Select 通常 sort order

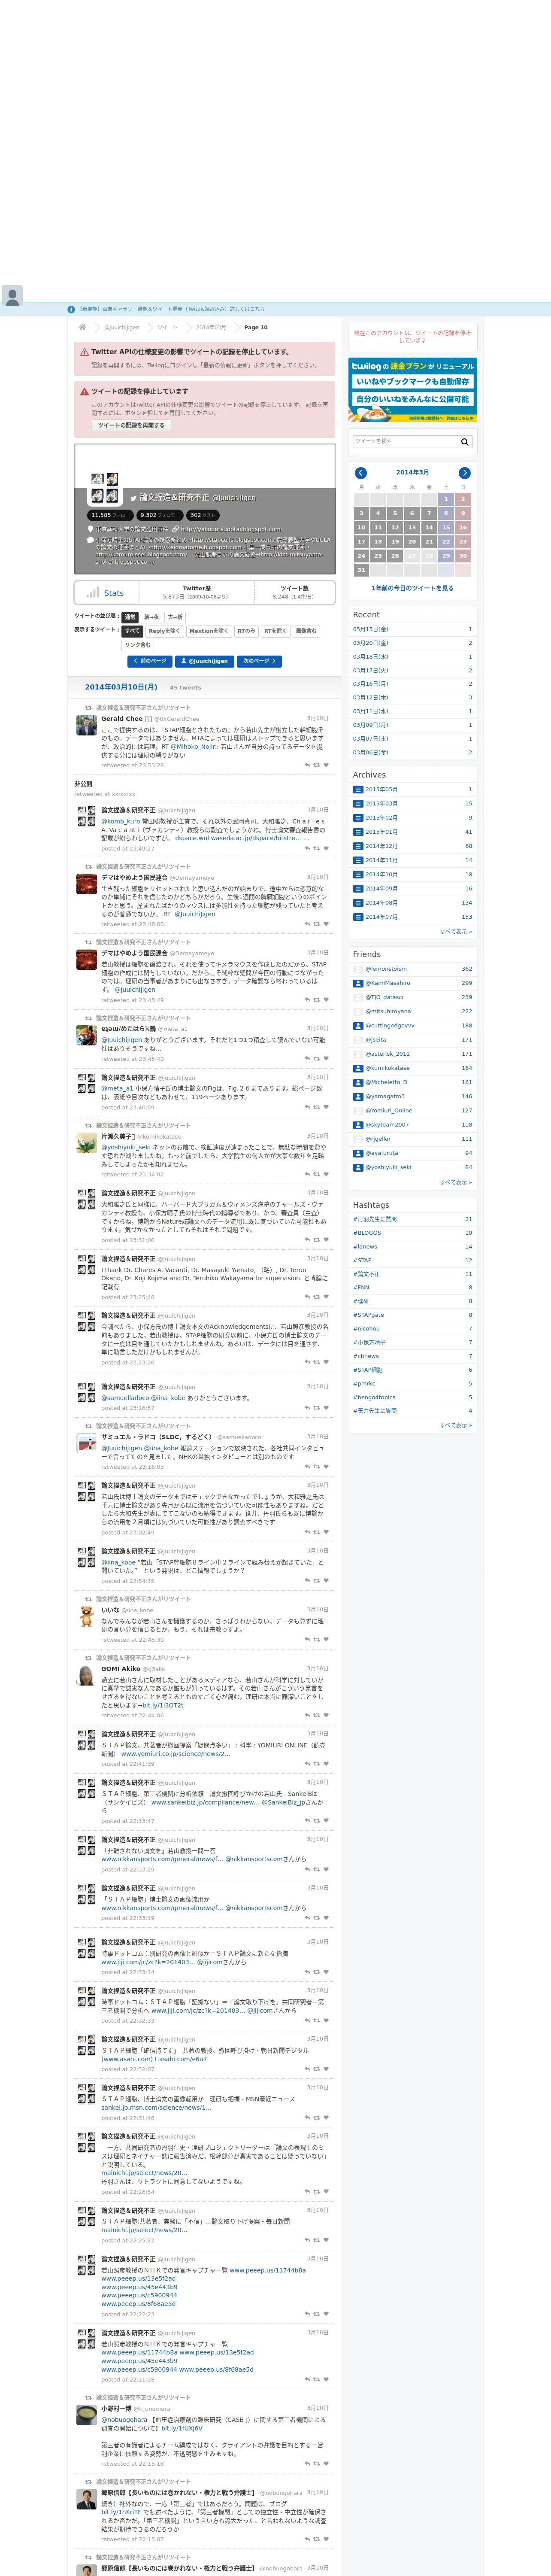point(130,617)
